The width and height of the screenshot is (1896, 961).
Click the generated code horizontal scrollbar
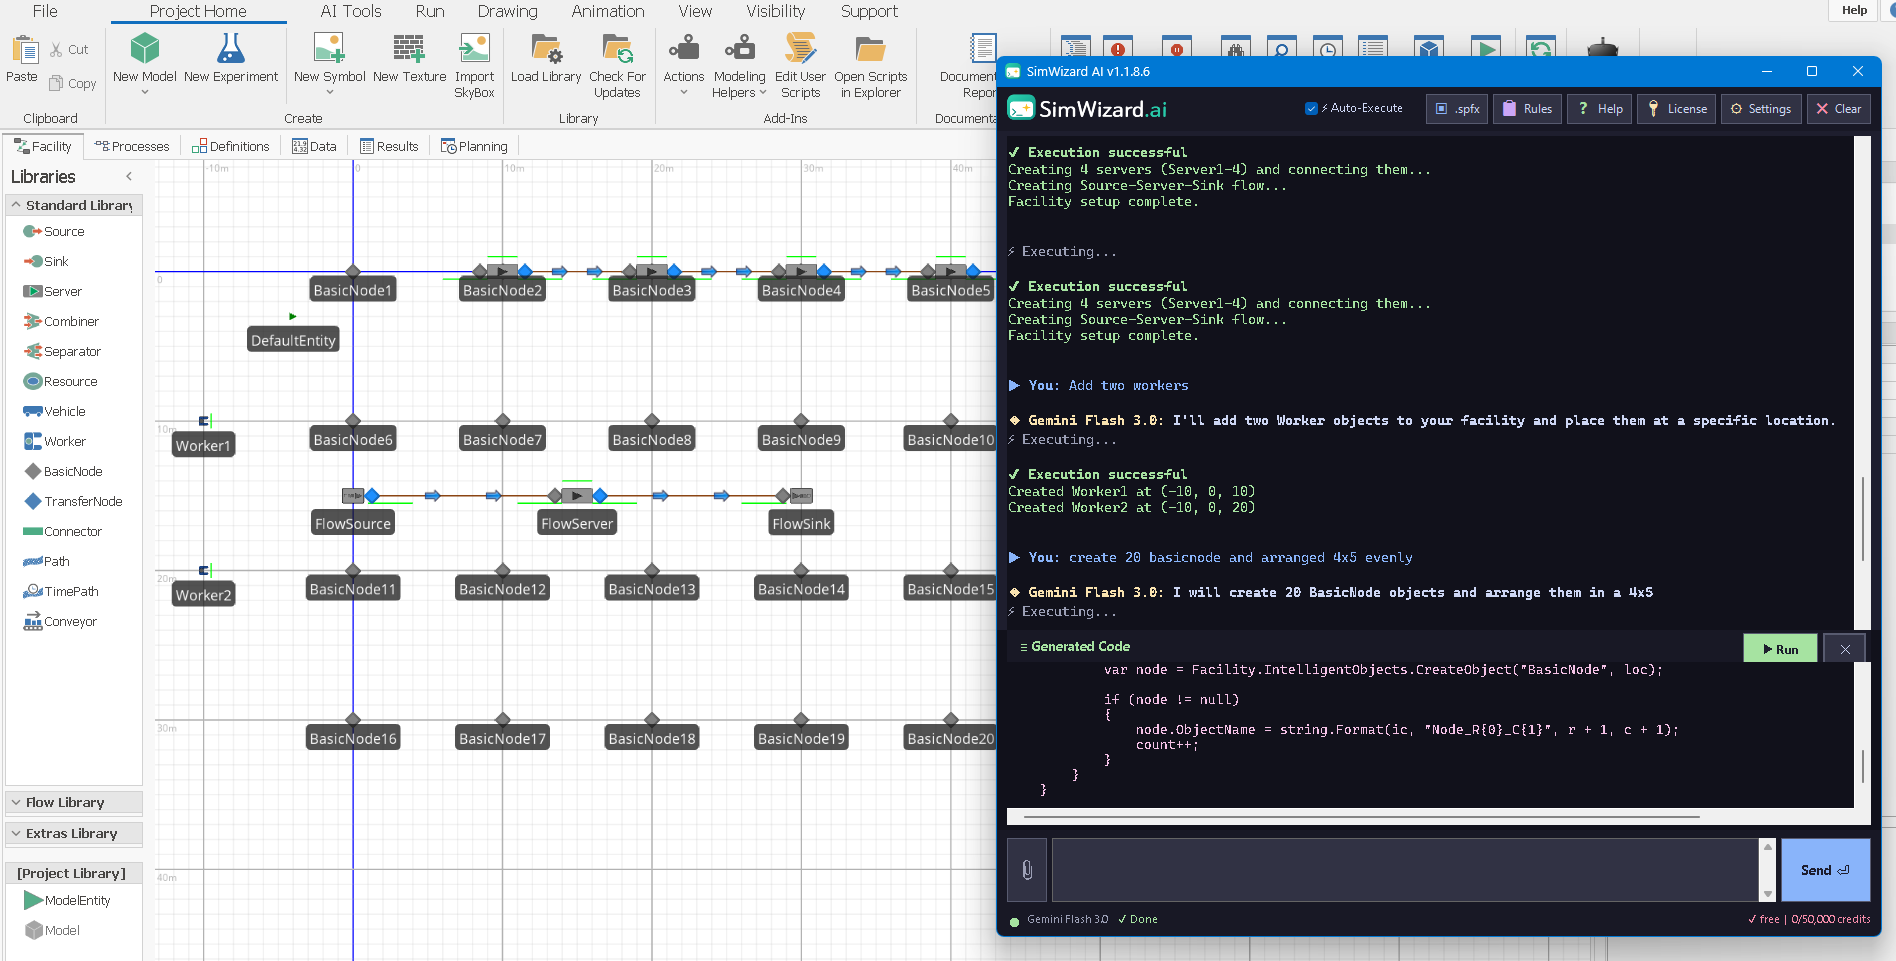pyautogui.click(x=1360, y=817)
